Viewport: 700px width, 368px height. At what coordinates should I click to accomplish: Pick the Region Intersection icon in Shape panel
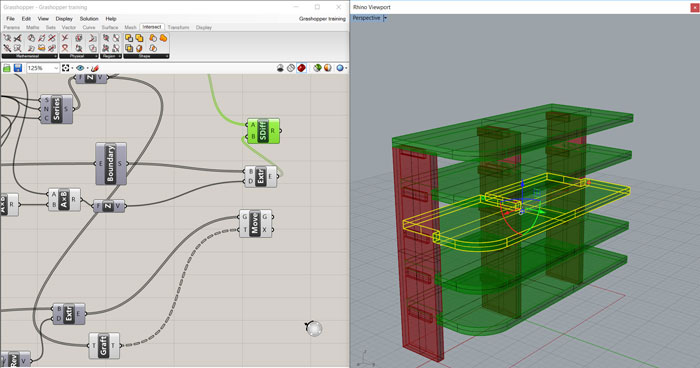tap(153, 48)
